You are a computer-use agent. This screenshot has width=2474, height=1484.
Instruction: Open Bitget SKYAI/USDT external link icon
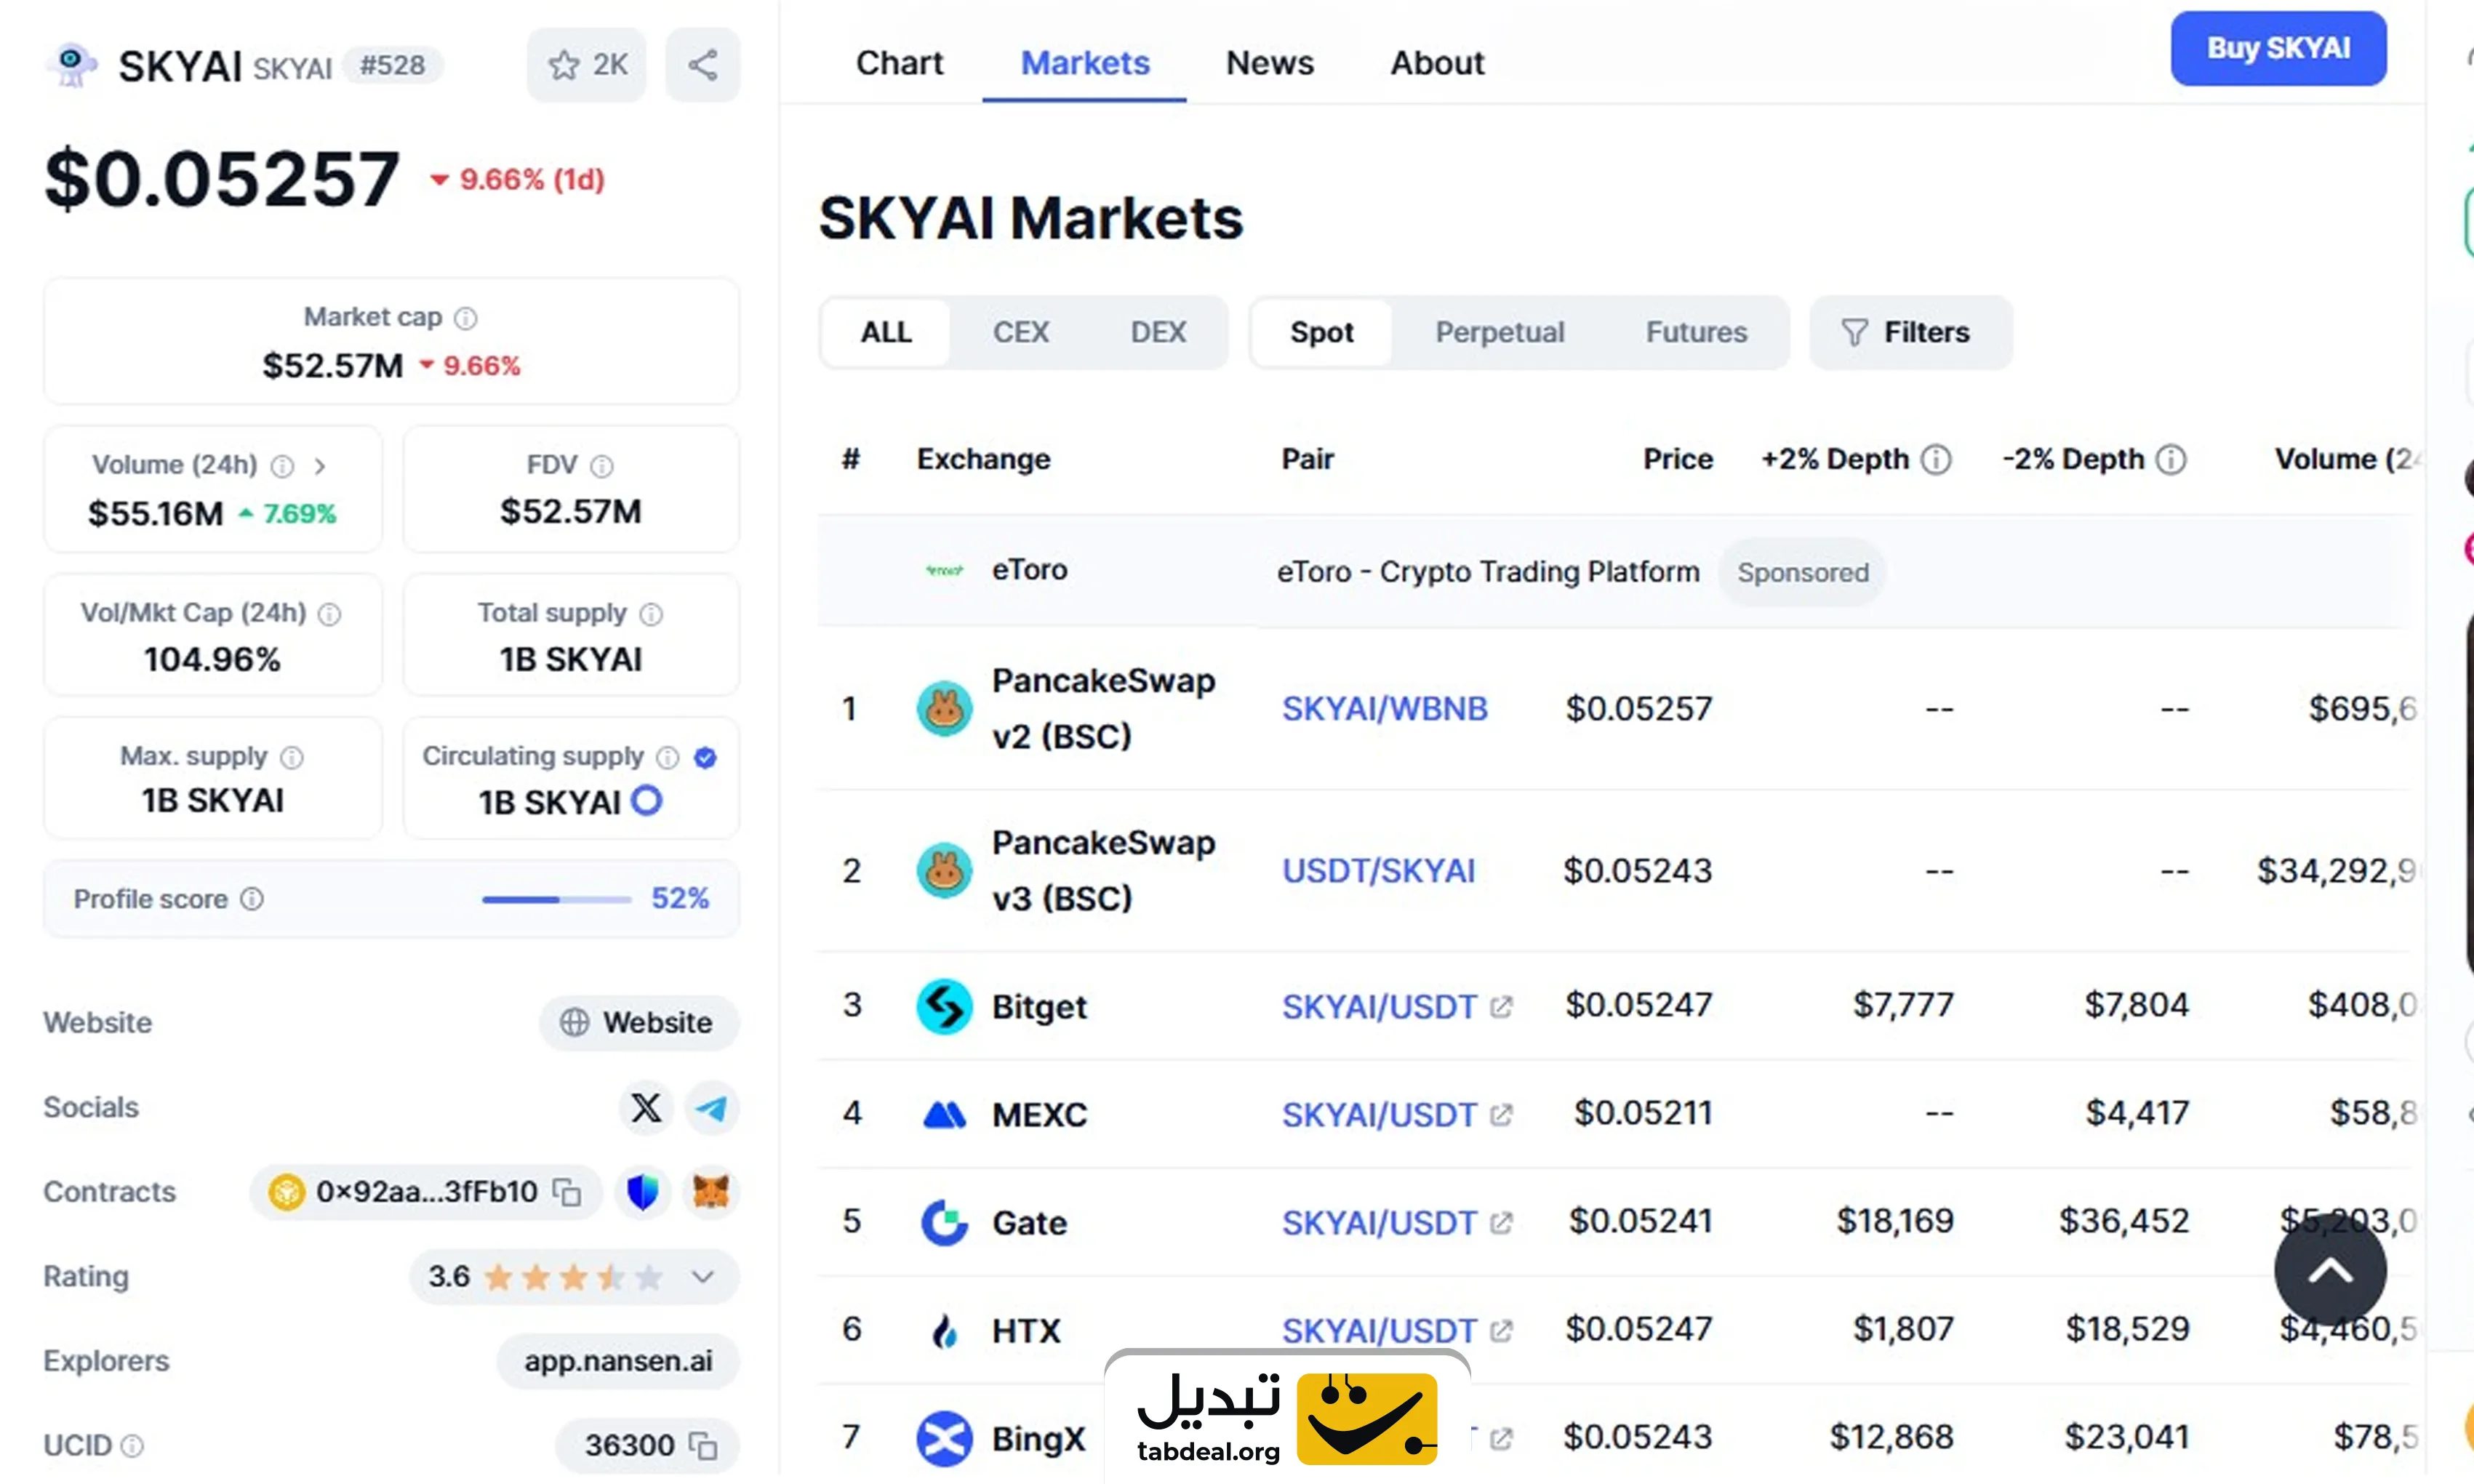pos(1501,1006)
